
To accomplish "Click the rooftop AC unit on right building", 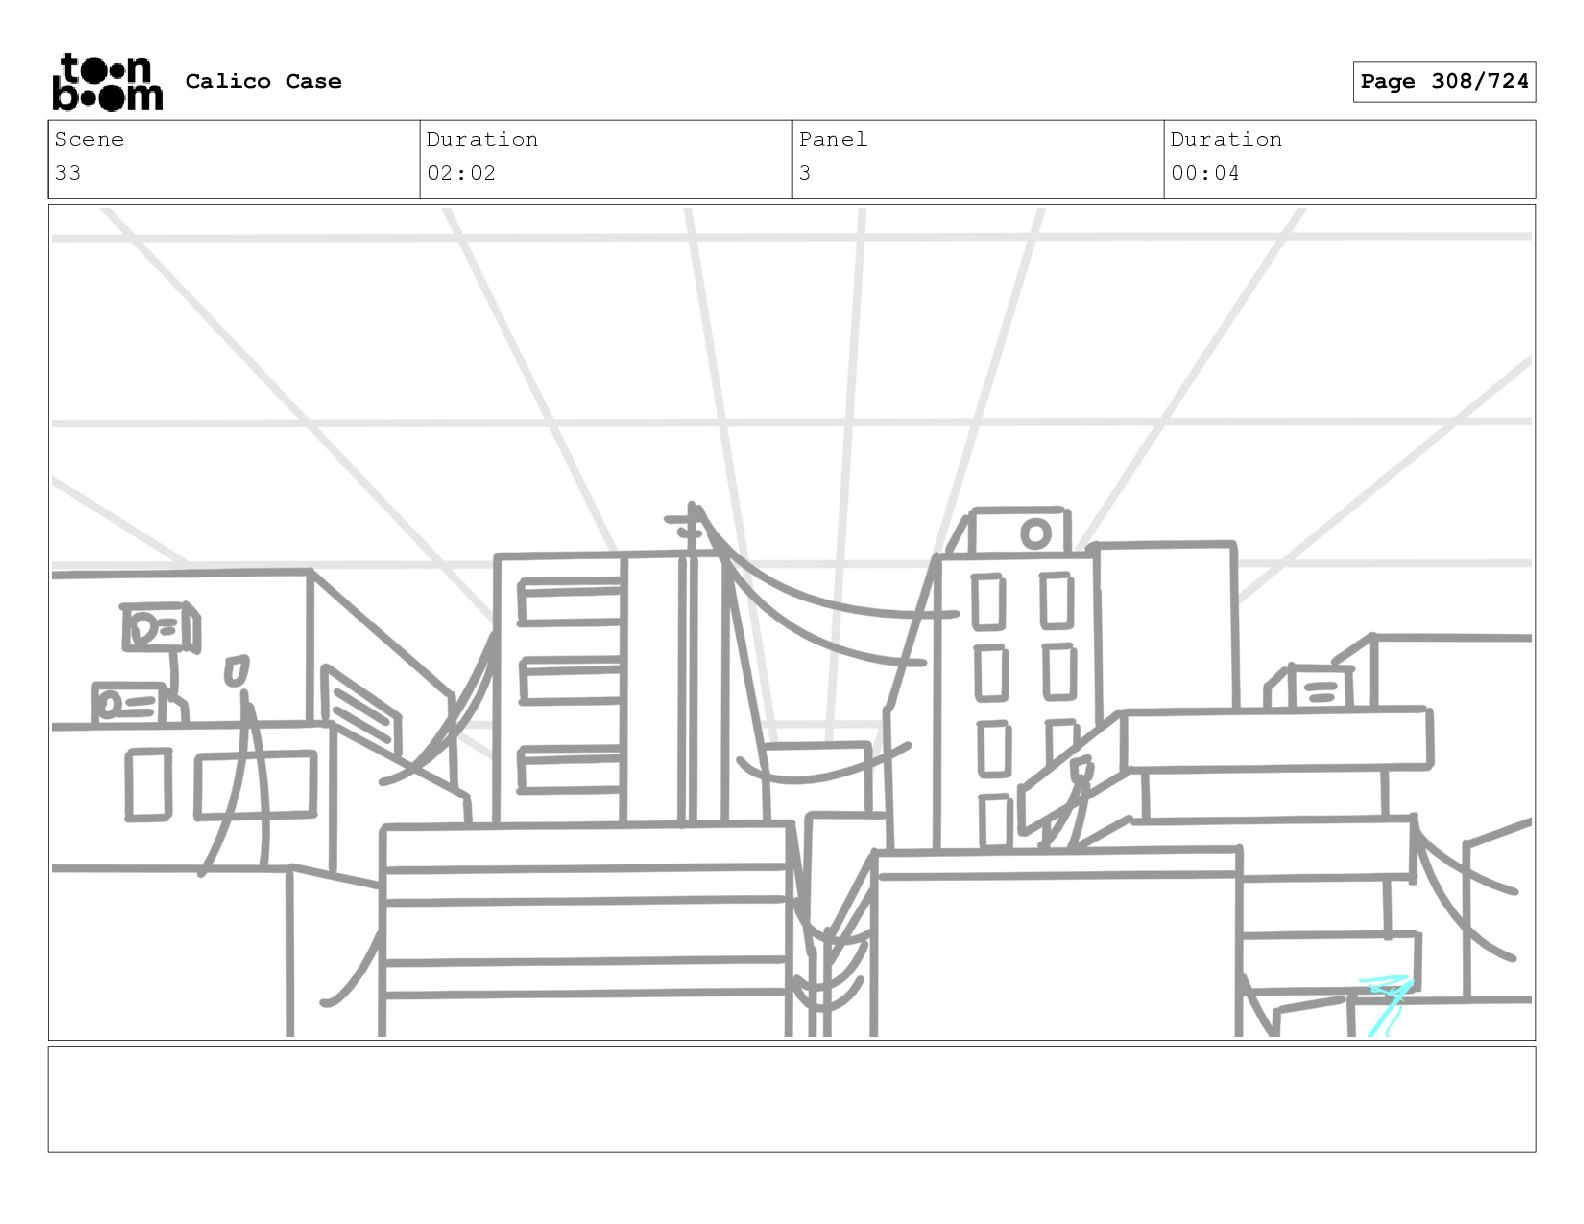I will click(x=1318, y=688).
